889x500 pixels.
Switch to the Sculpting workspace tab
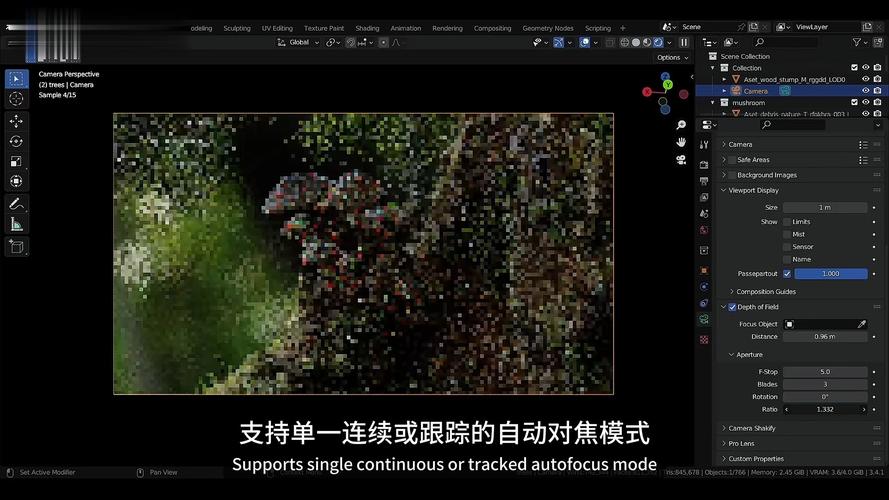click(x=237, y=28)
